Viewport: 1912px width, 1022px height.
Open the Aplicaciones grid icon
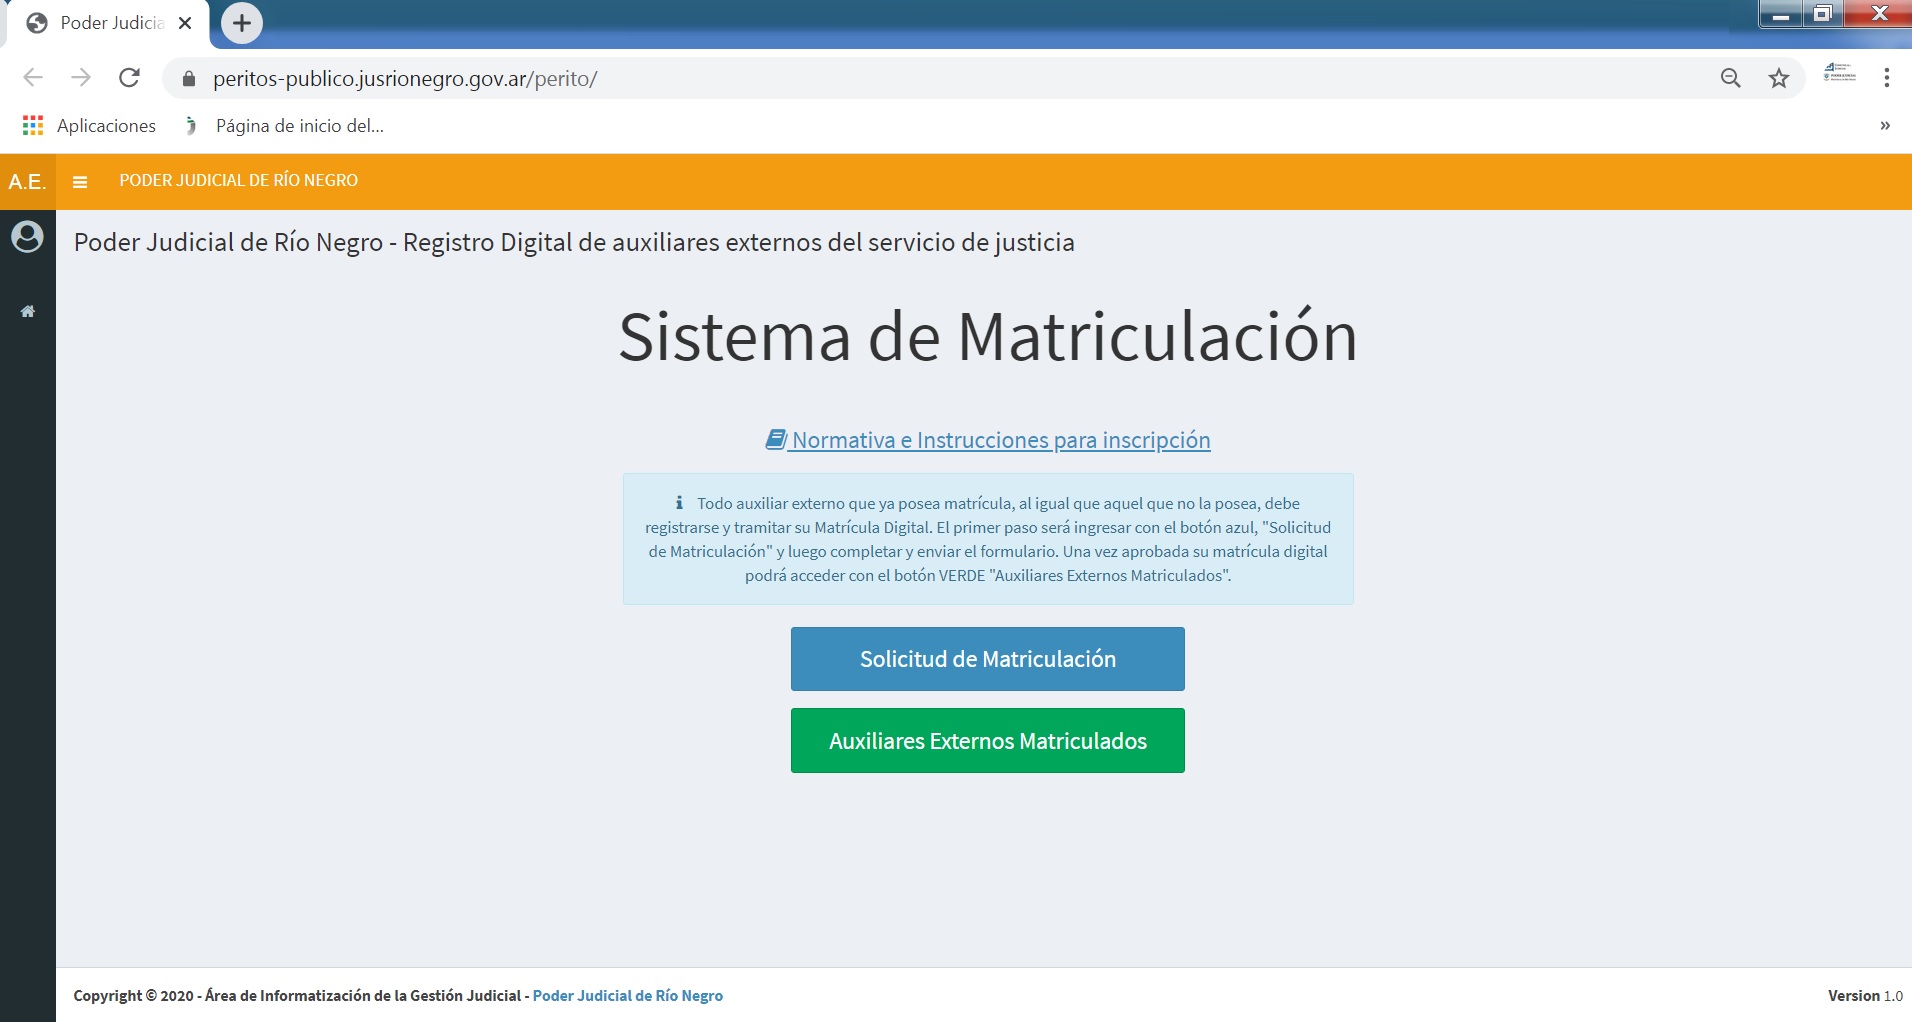pos(33,125)
